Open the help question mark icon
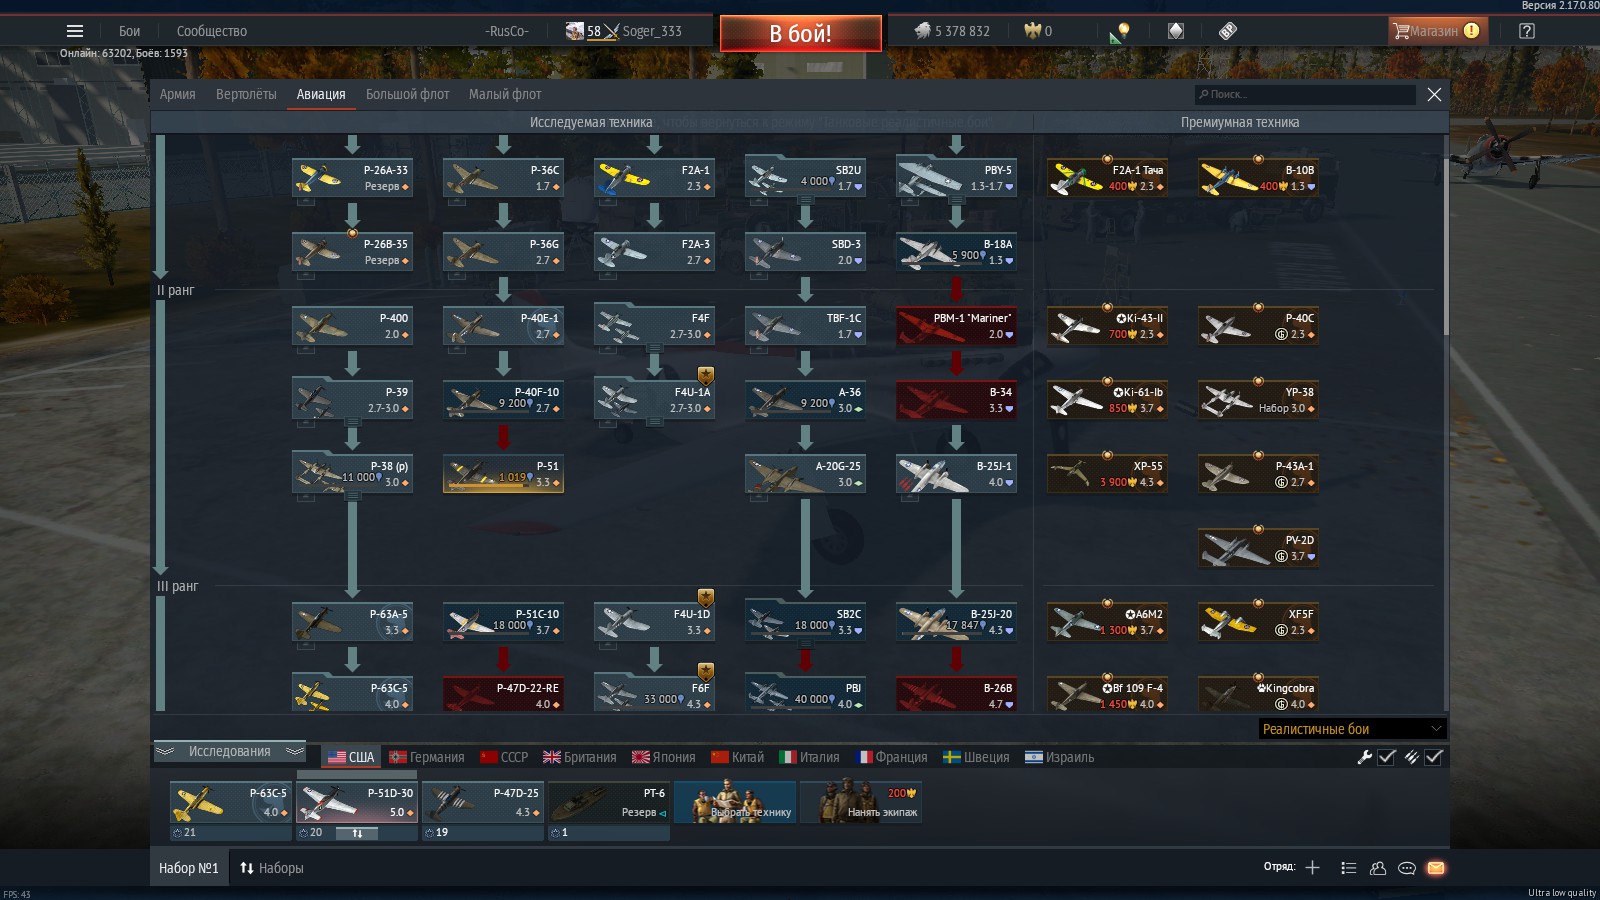 pos(1526,31)
